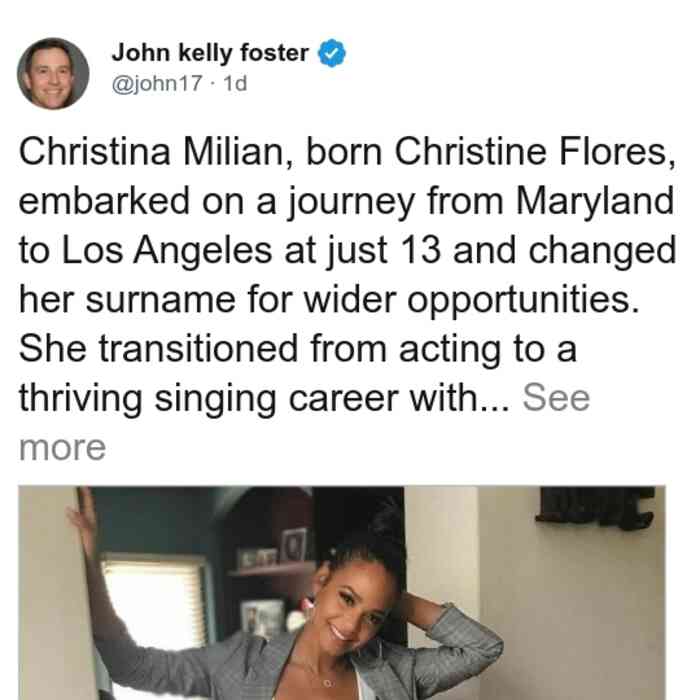The height and width of the screenshot is (700, 700).
Task: Click the blue verified checkmark badge
Action: 332,53
